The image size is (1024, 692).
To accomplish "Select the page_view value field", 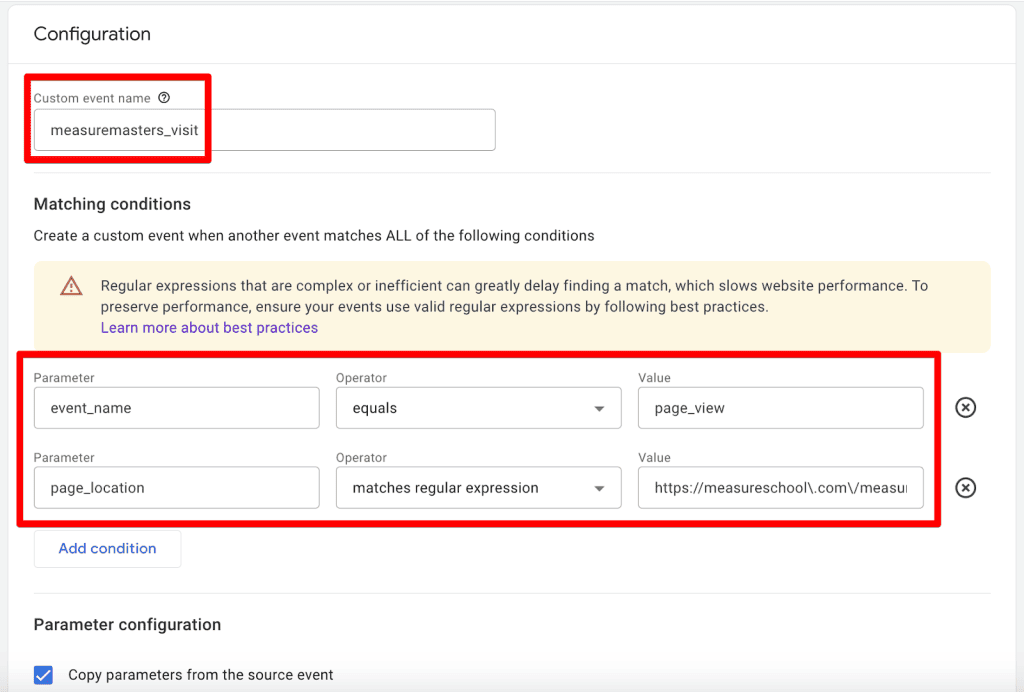I will [780, 407].
